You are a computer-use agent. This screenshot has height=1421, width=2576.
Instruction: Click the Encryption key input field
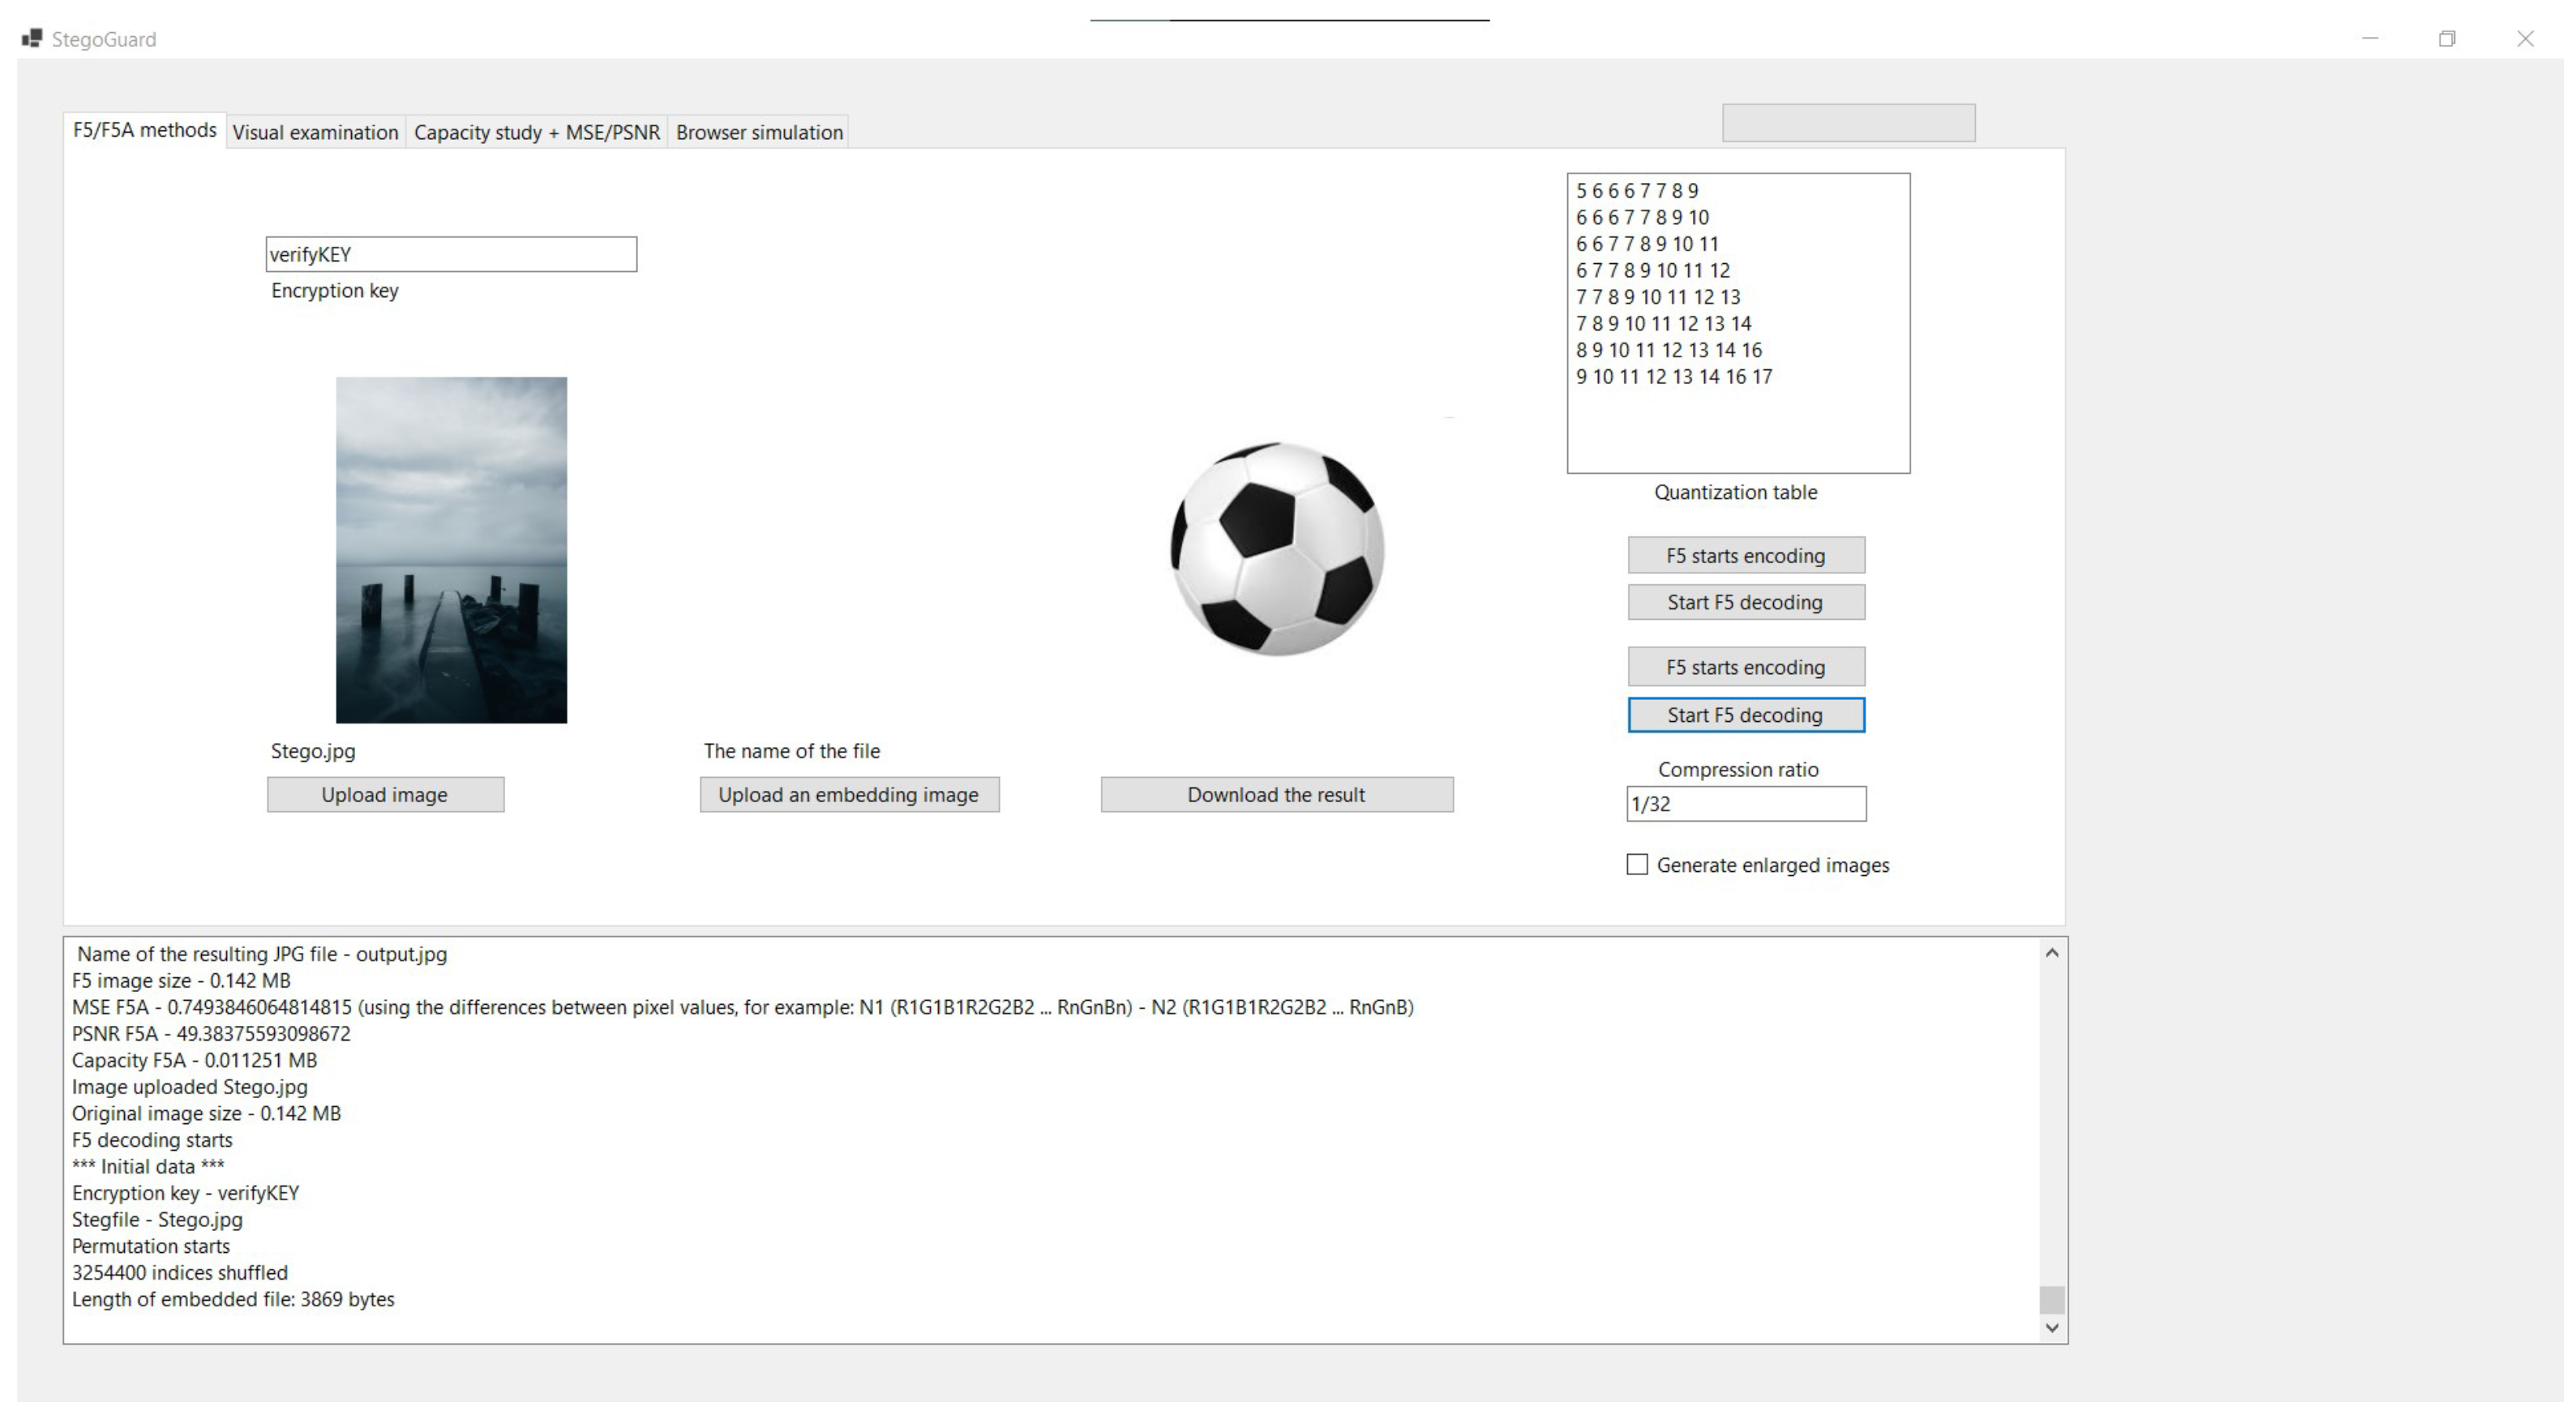click(x=451, y=254)
